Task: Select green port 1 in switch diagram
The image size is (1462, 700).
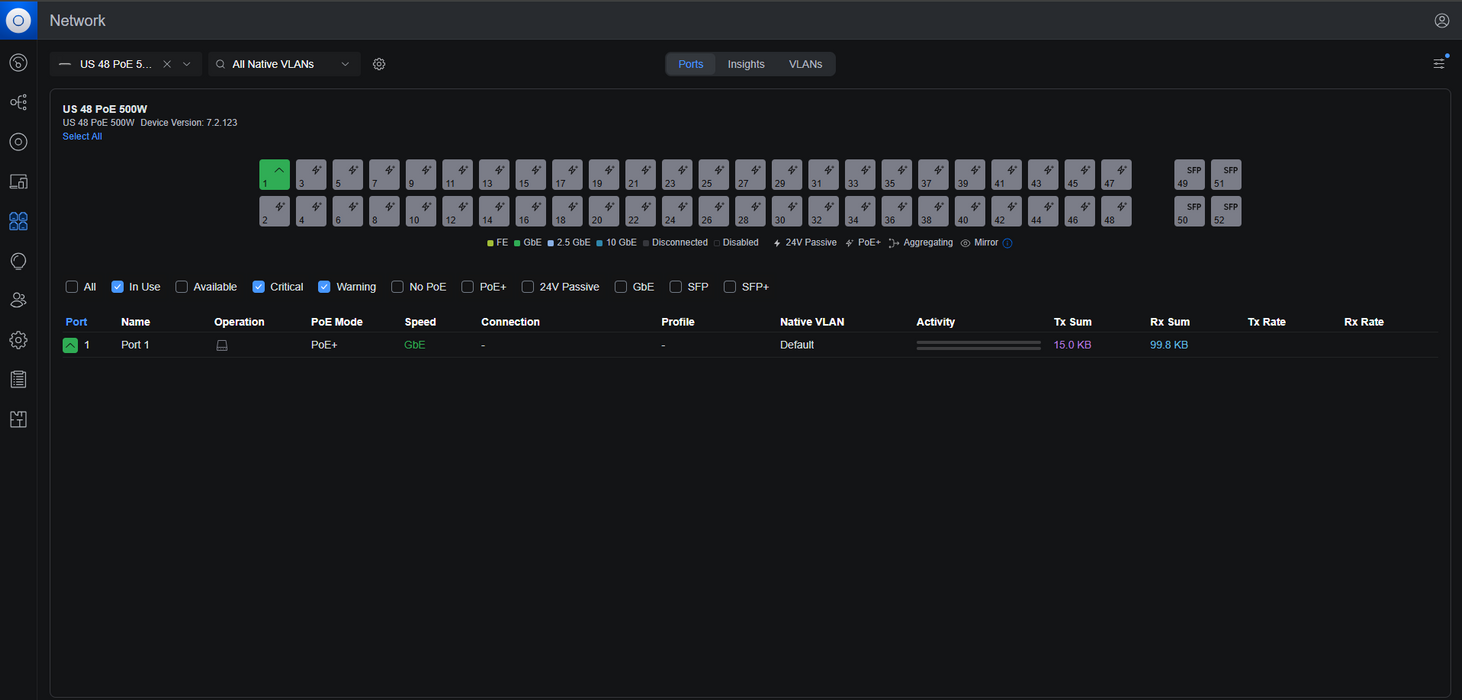Action: click(x=274, y=175)
